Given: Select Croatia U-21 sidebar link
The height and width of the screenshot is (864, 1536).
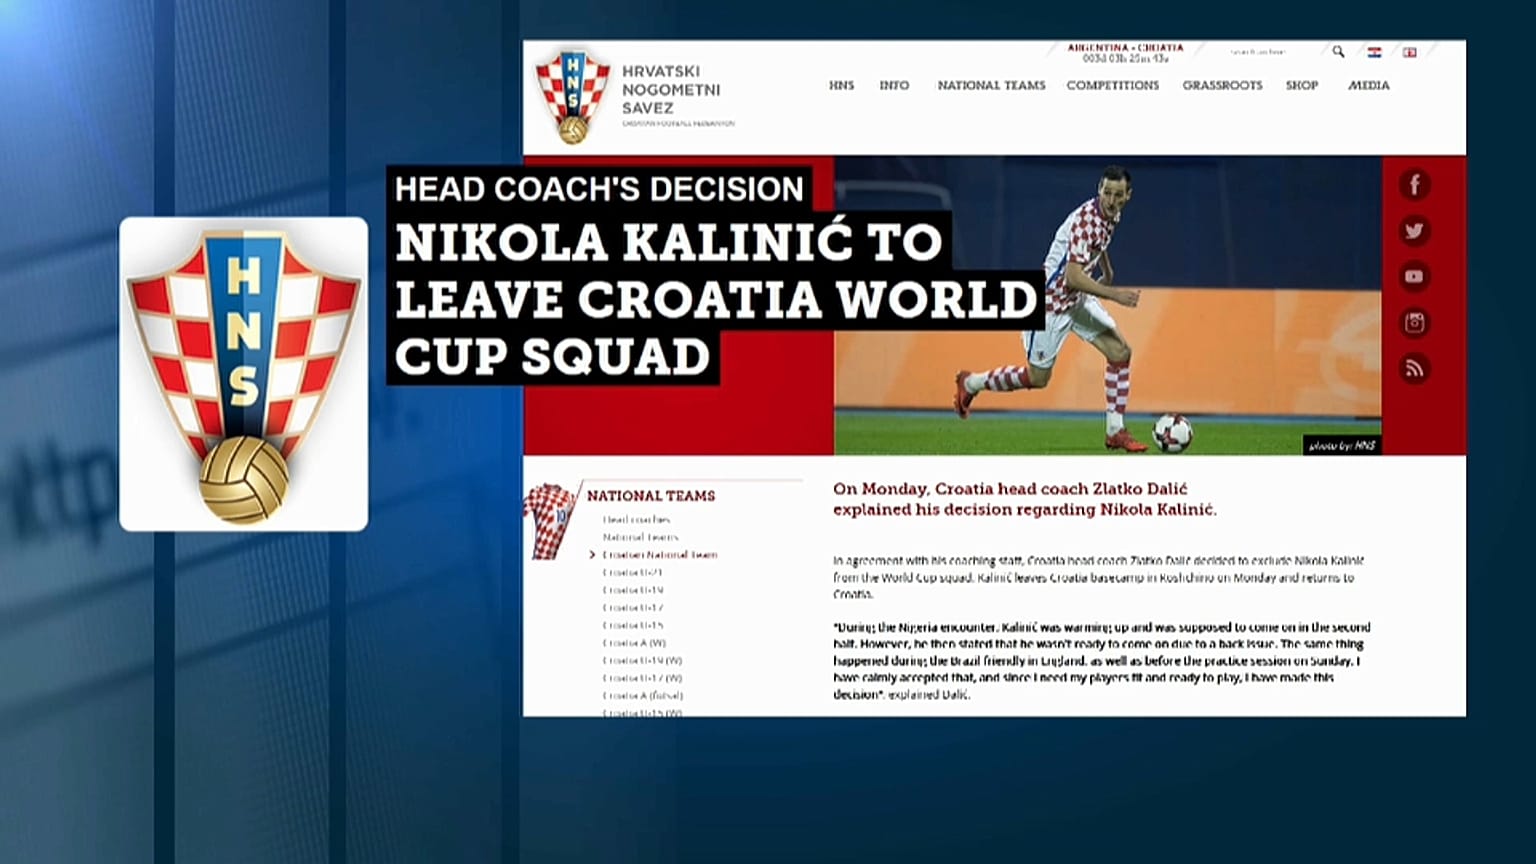Looking at the screenshot, I should 632,573.
